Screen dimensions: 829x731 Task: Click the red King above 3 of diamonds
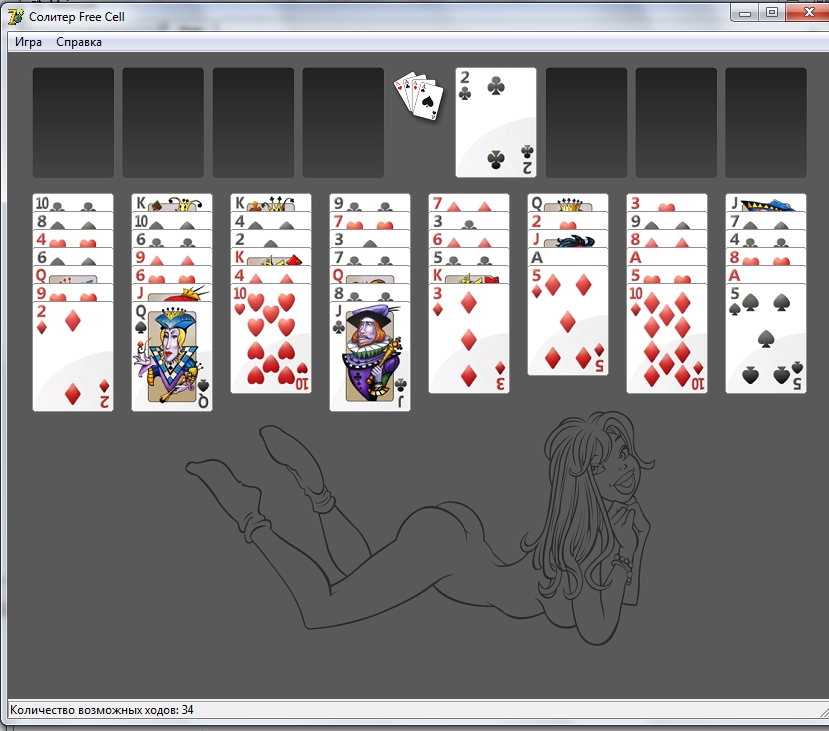[x=469, y=275]
